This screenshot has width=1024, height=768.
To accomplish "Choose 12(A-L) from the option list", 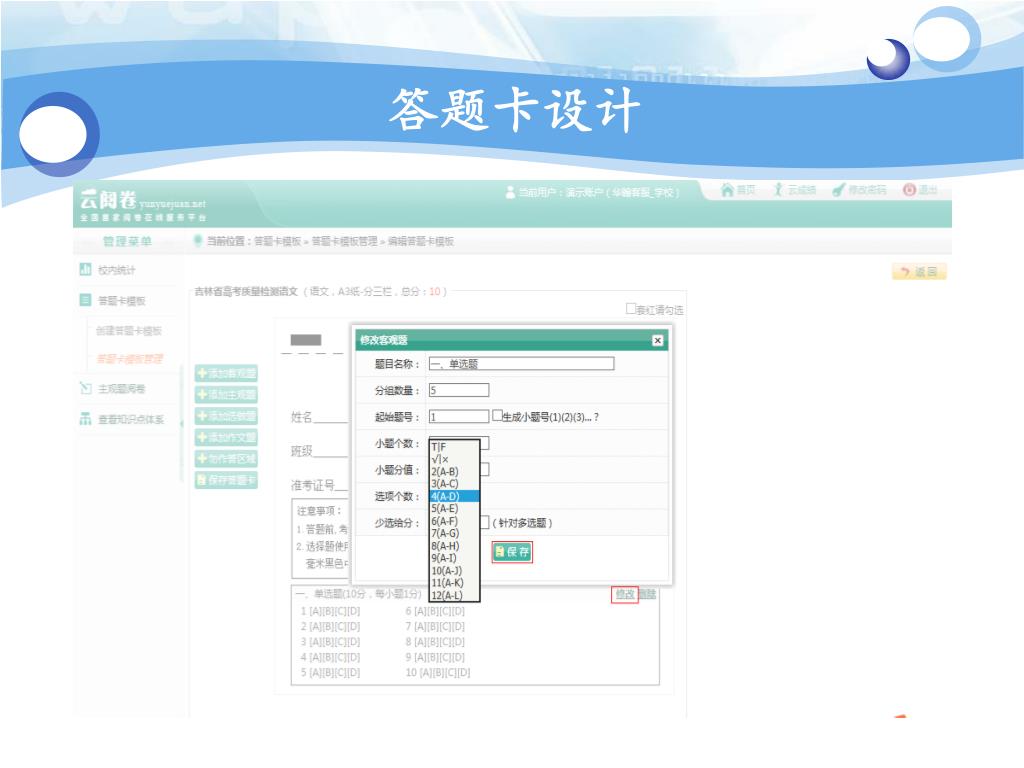I will click(454, 596).
